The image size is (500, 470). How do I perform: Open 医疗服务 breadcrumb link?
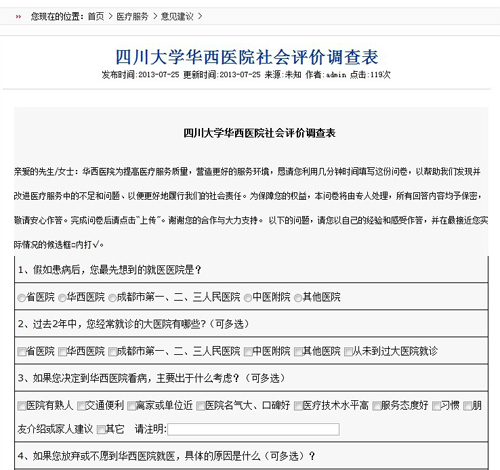click(x=132, y=16)
